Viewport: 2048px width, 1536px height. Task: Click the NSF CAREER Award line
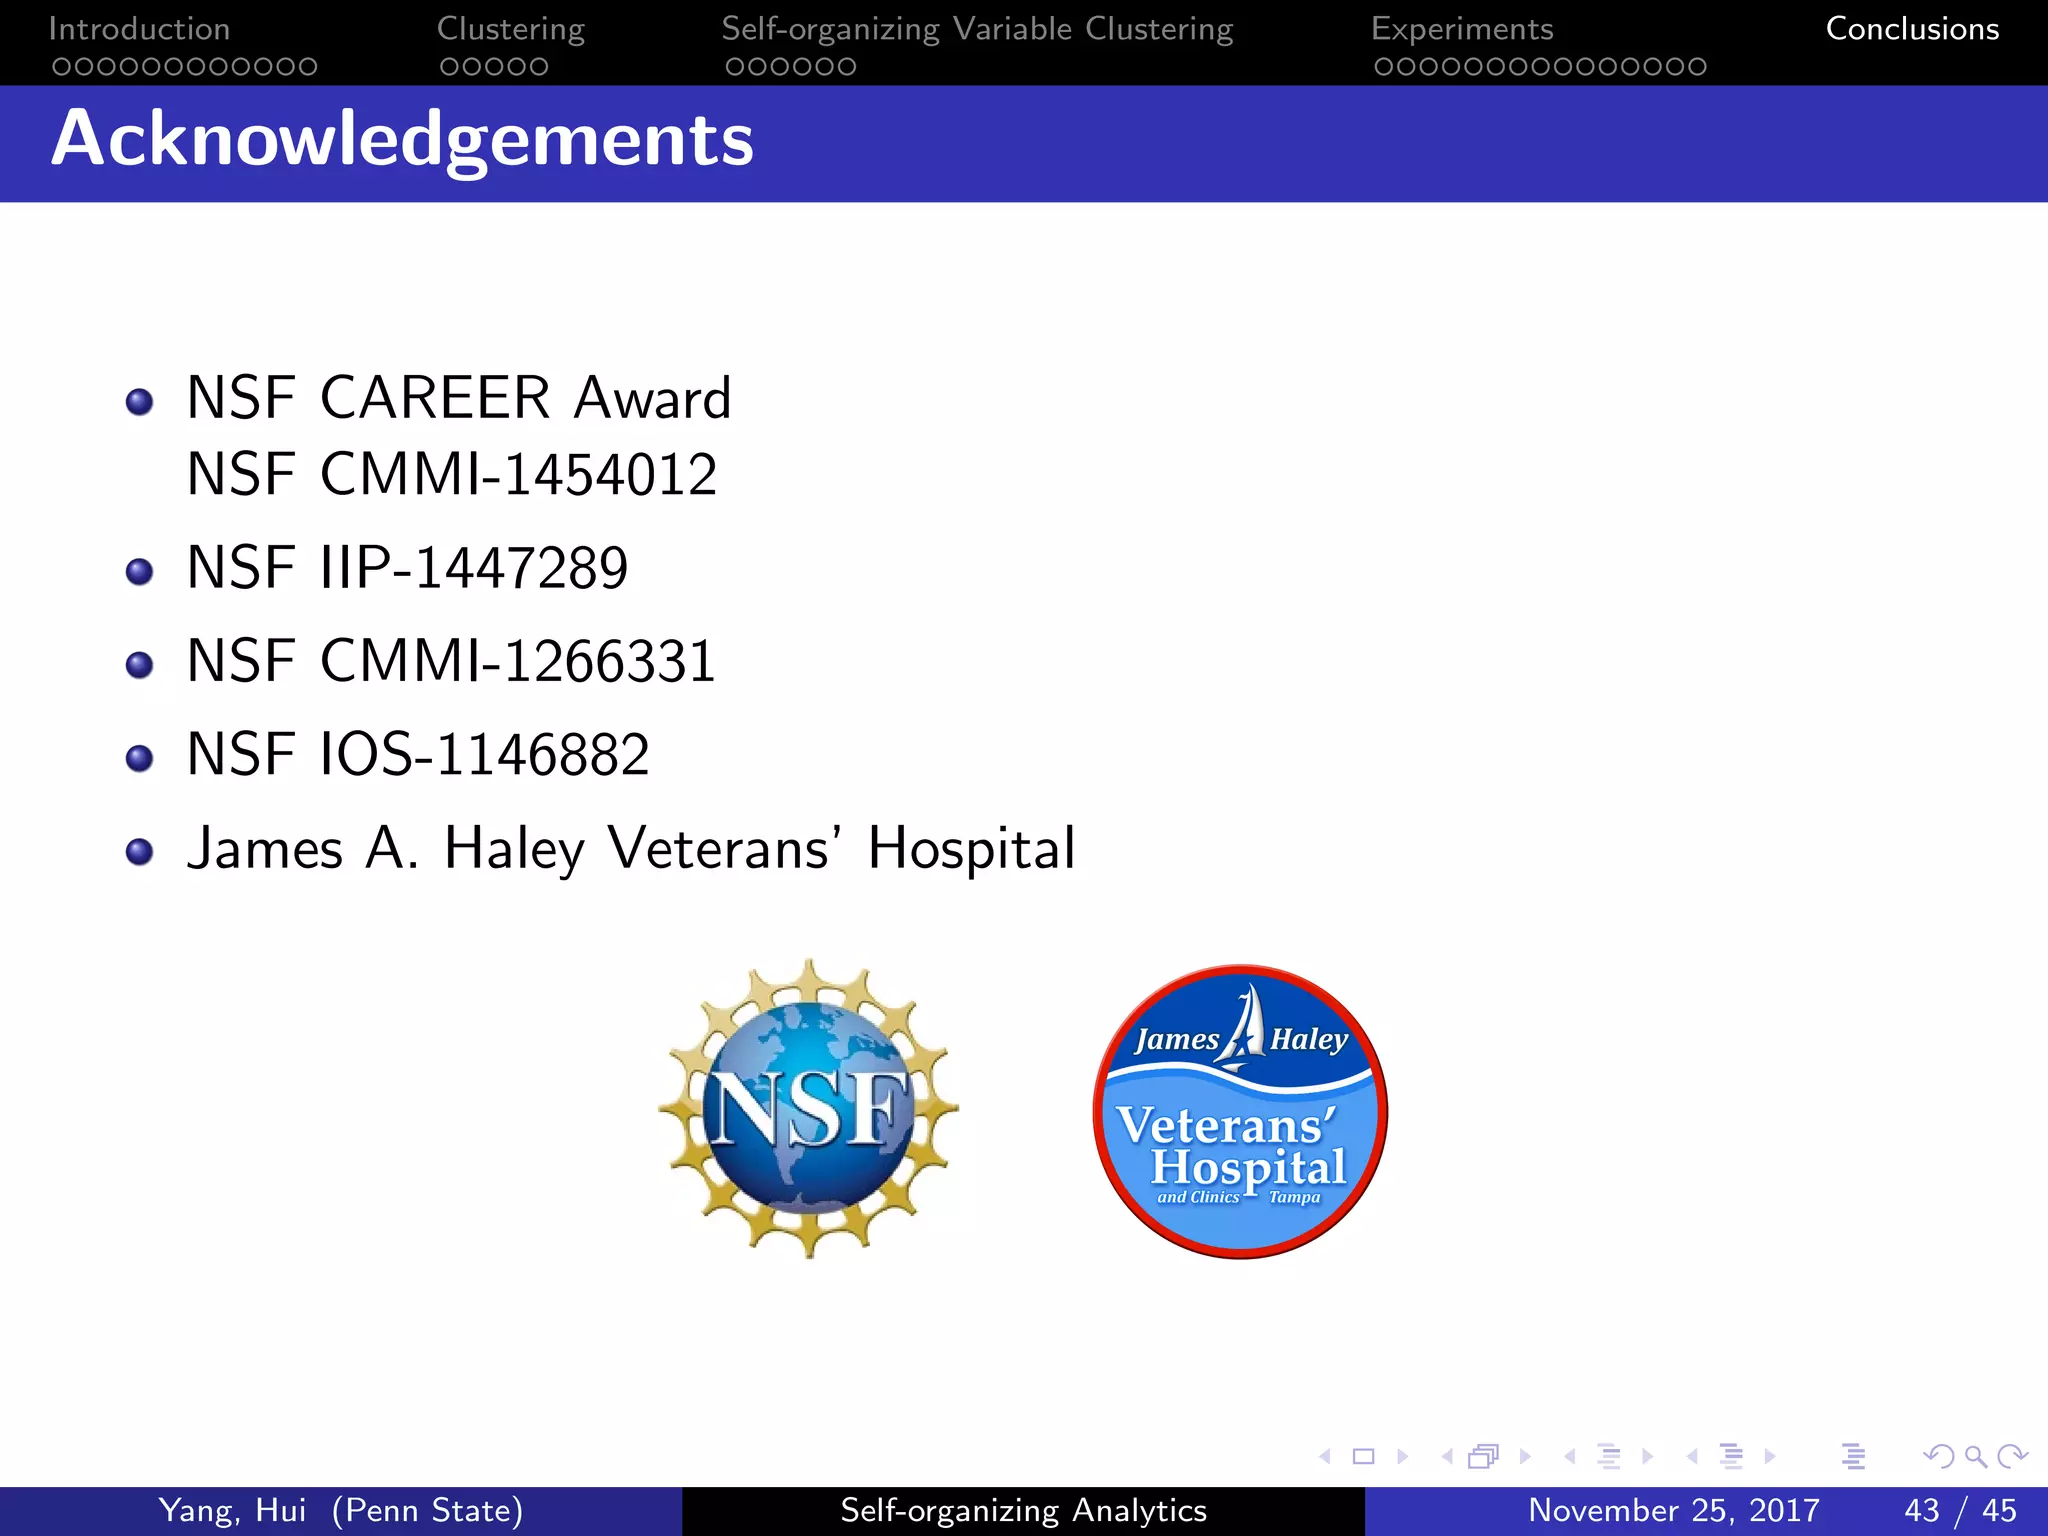(x=459, y=398)
